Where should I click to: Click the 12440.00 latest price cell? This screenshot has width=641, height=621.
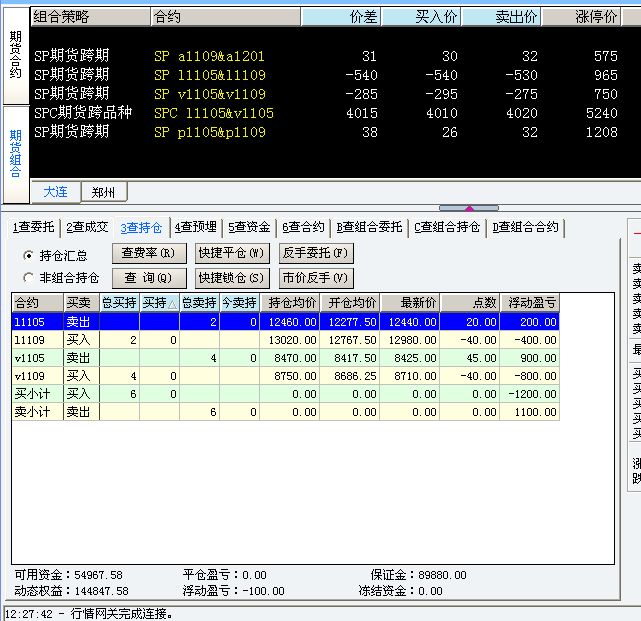(410, 322)
